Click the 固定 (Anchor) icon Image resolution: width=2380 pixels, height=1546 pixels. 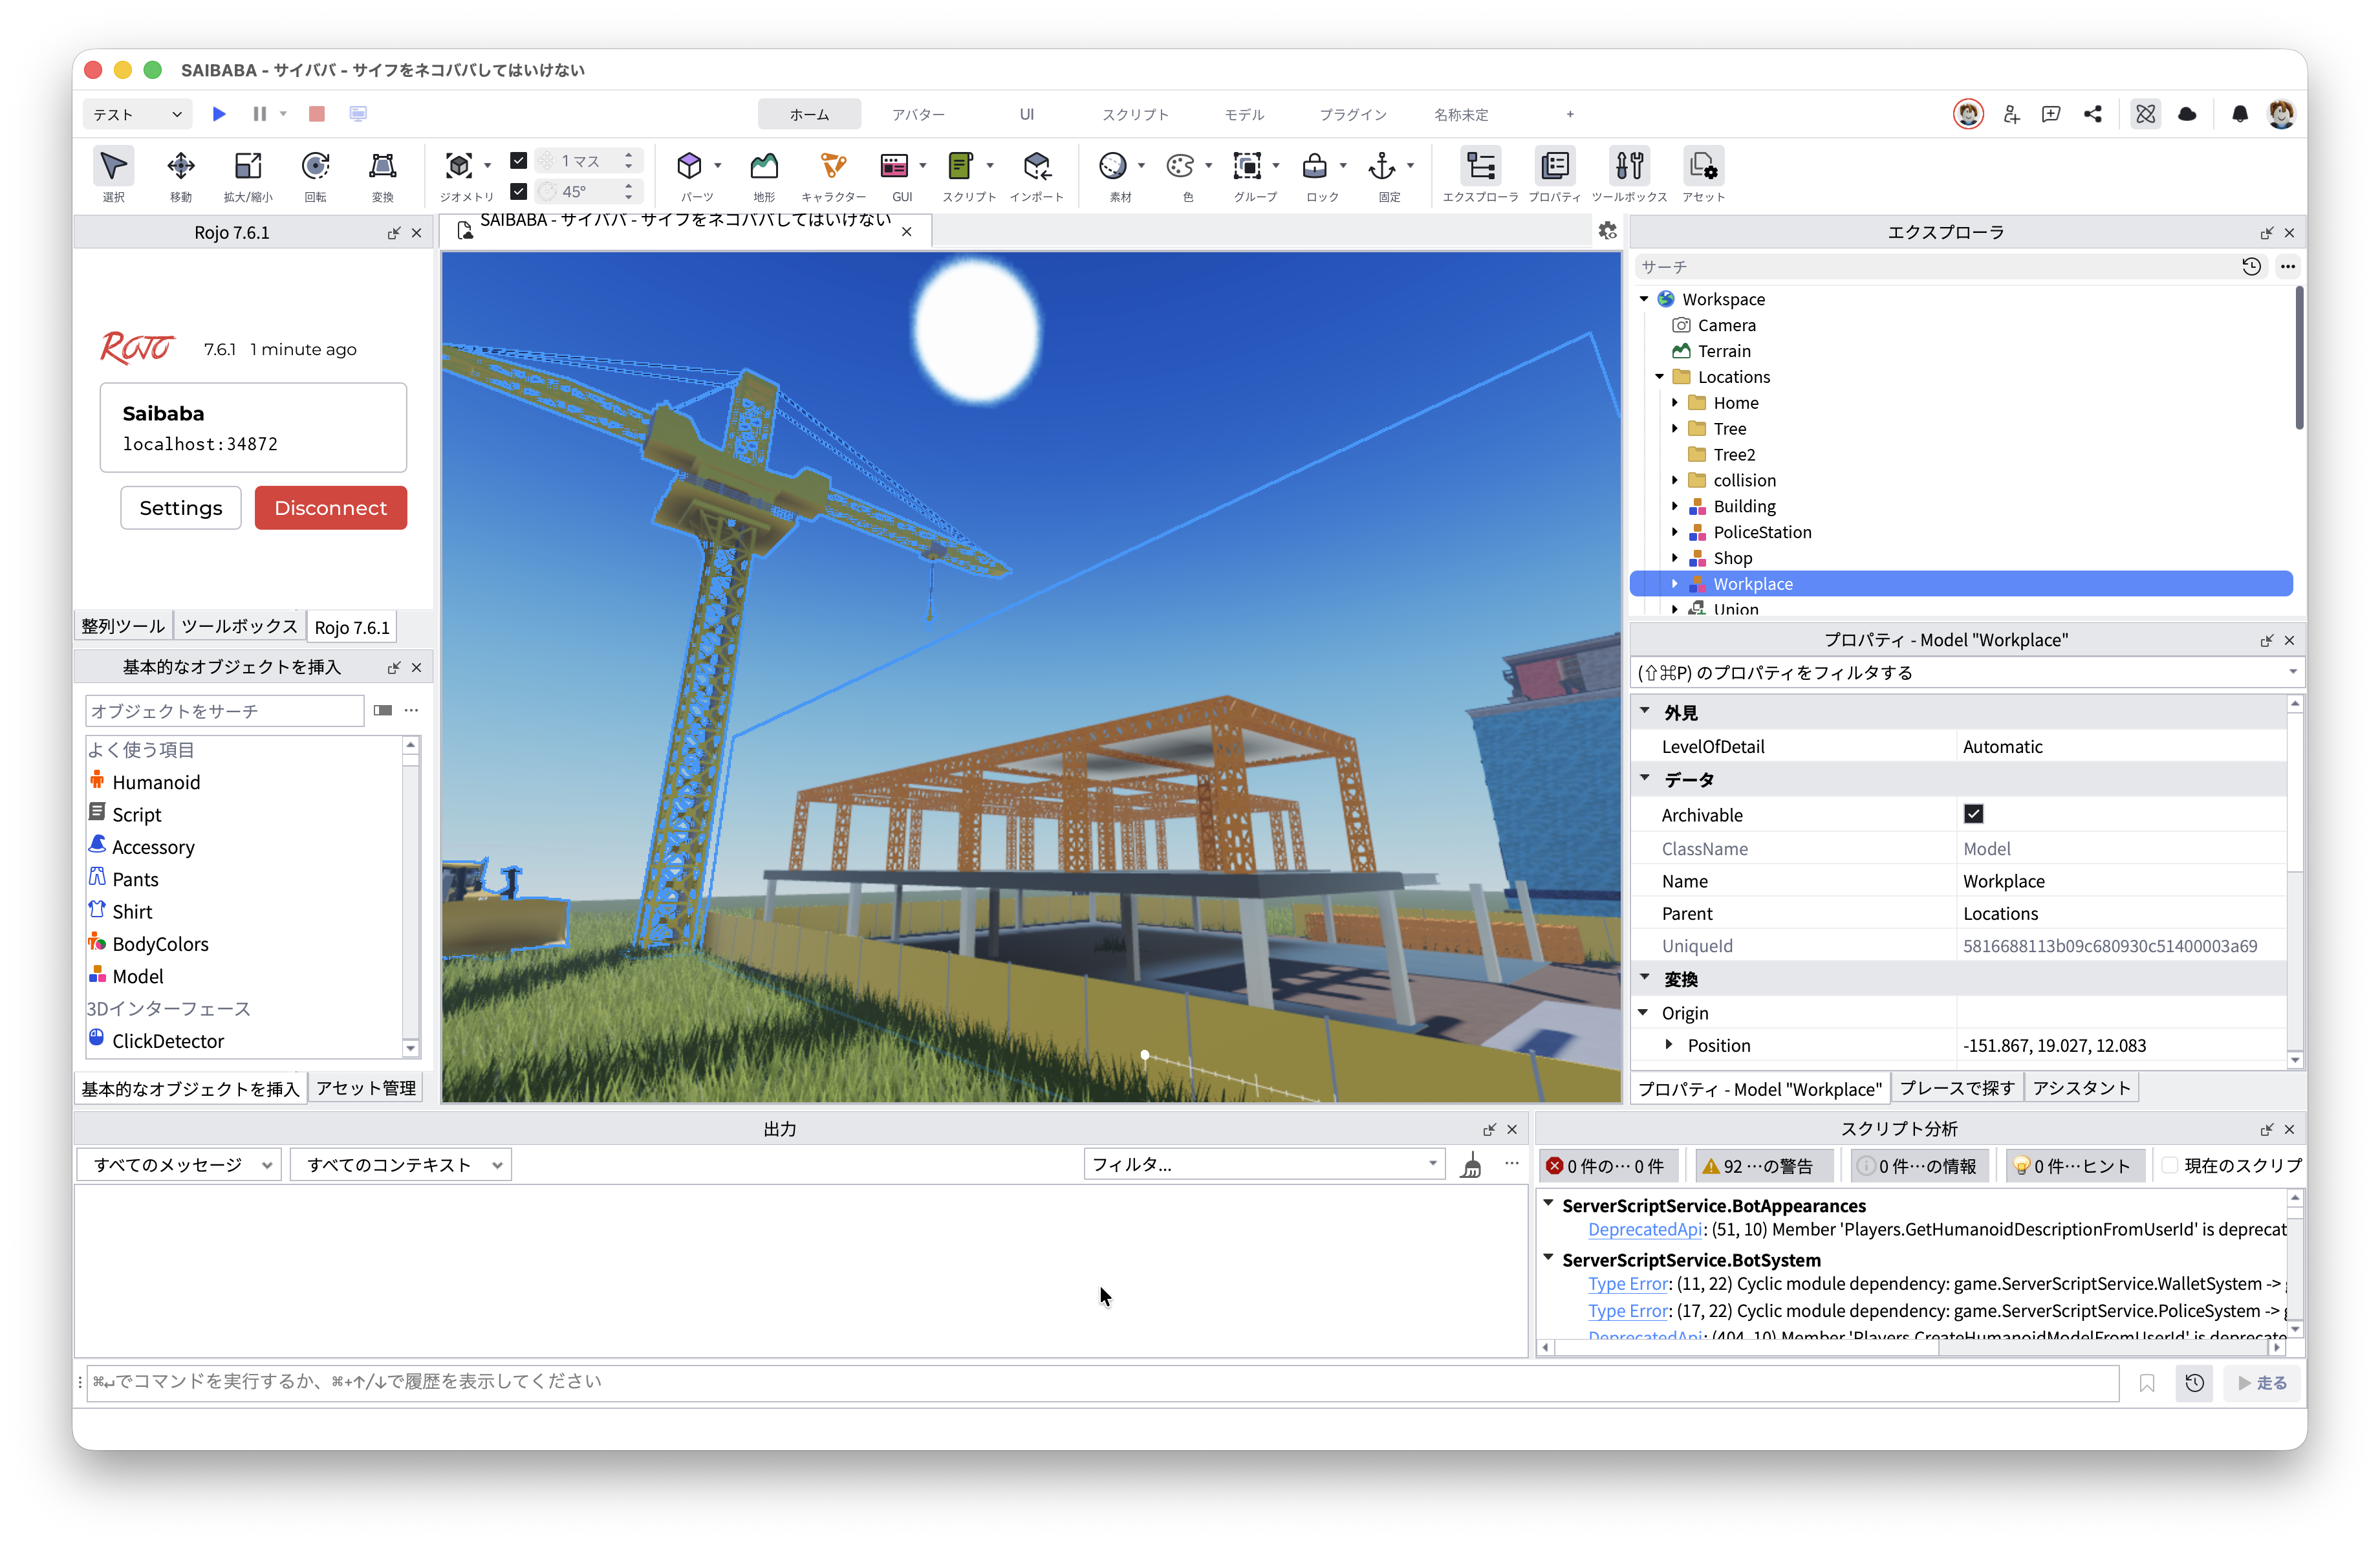(1382, 166)
